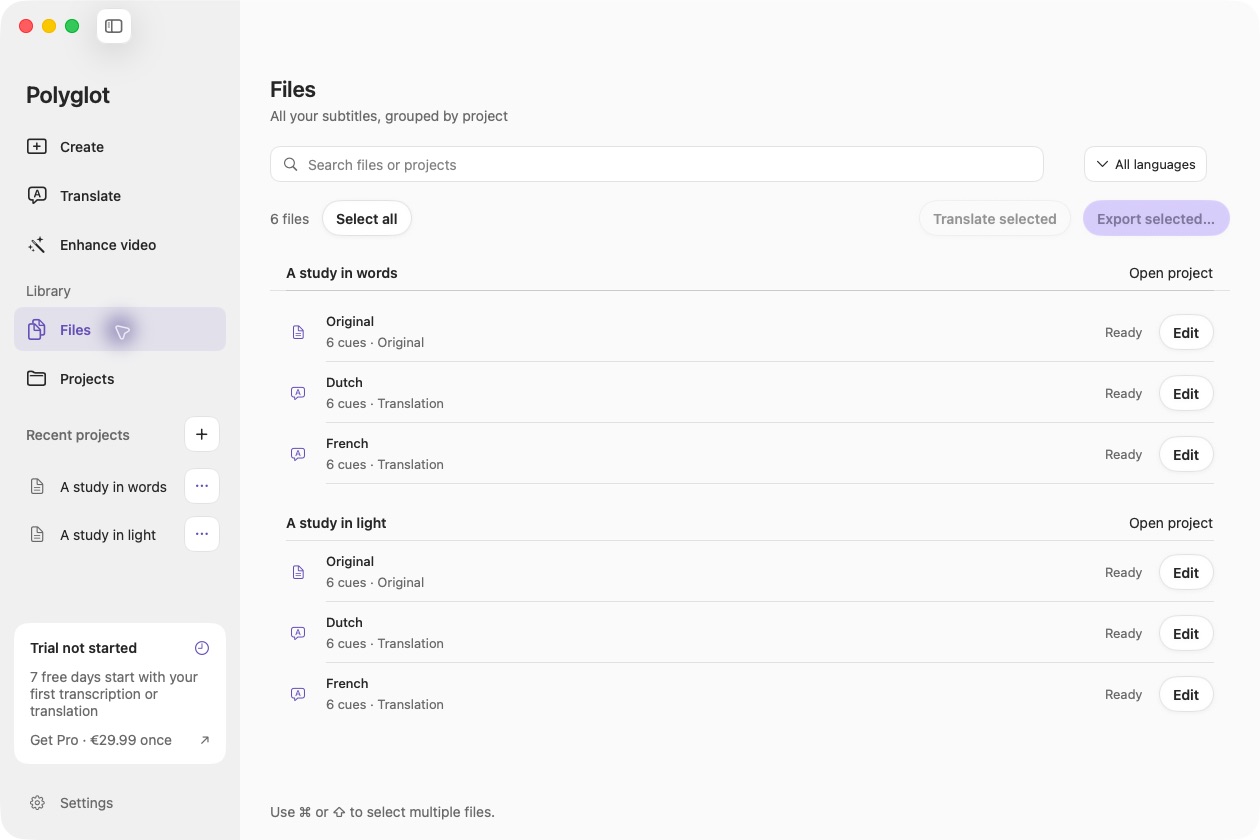The image size is (1260, 840).
Task: Open Enhance video
Action: tap(120, 245)
